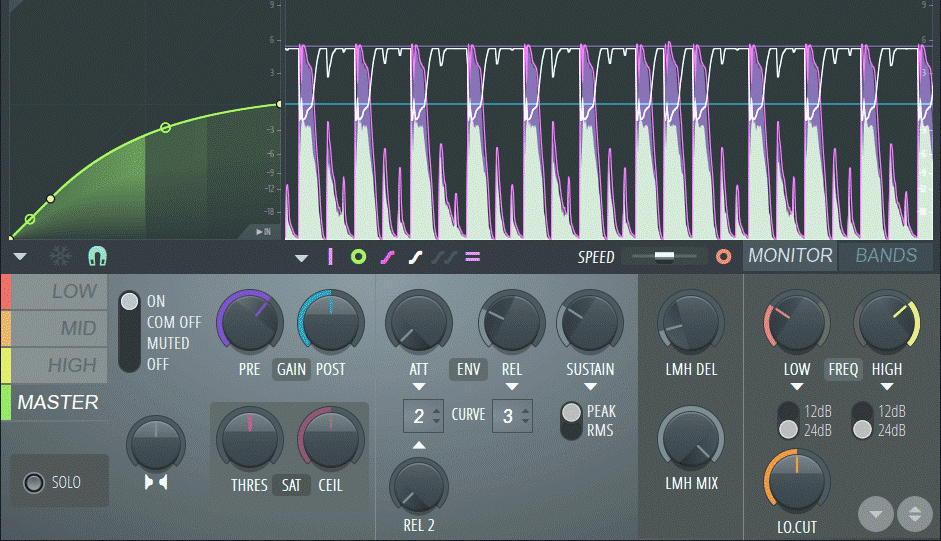Set band state to MUTED

click(x=168, y=343)
